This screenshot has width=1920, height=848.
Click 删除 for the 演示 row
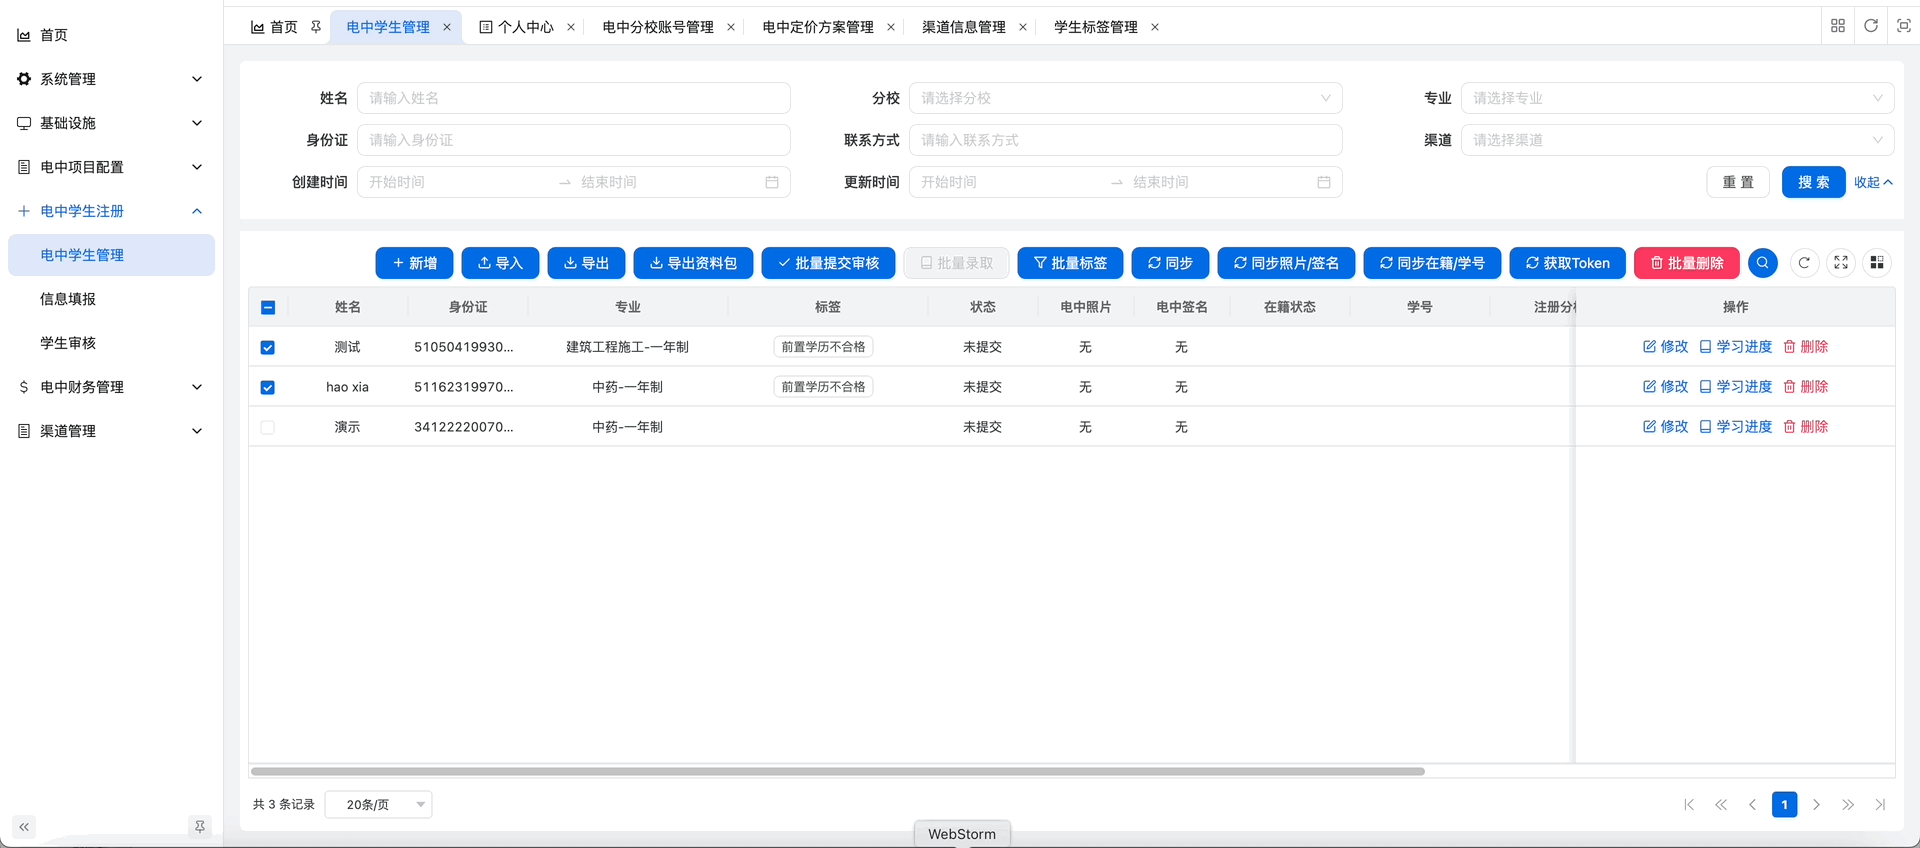1806,427
